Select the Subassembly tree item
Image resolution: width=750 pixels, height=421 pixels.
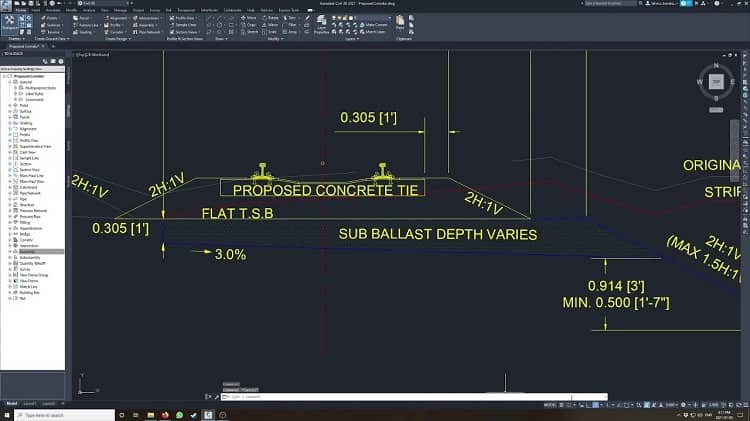(x=30, y=257)
